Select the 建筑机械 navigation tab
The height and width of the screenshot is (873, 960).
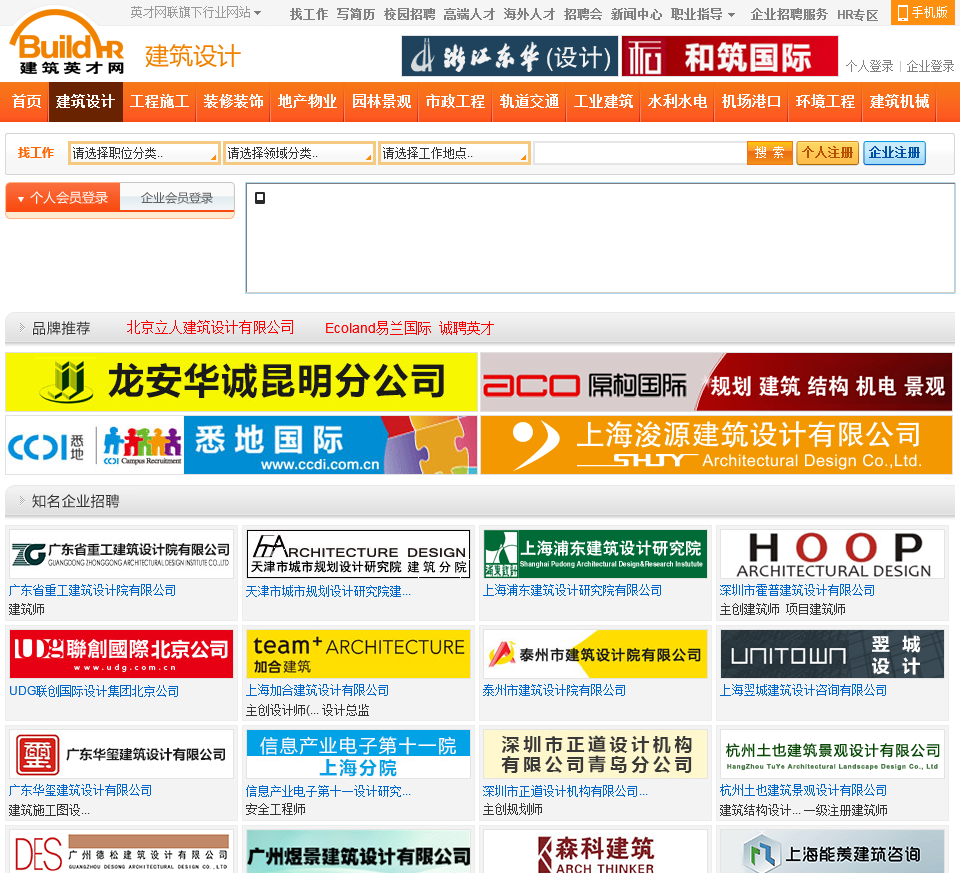coord(900,102)
